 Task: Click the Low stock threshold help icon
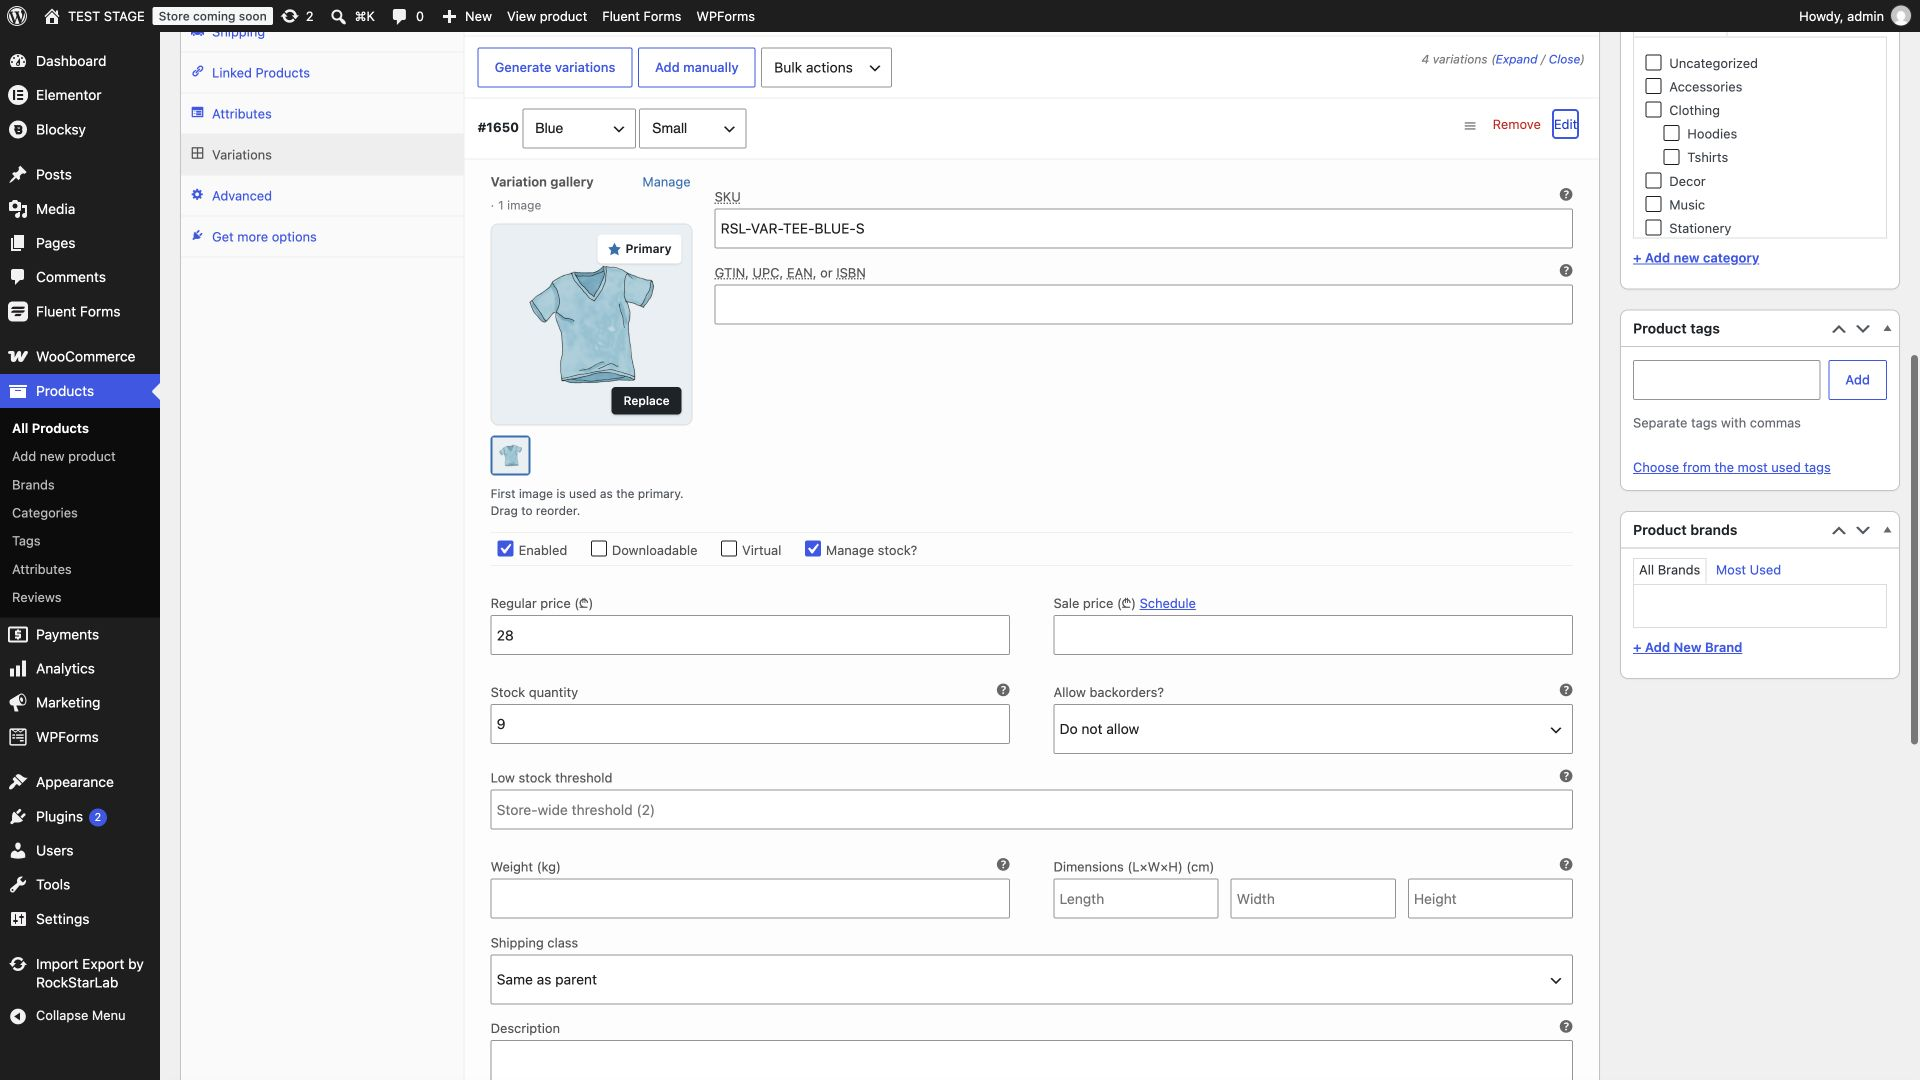[1566, 776]
